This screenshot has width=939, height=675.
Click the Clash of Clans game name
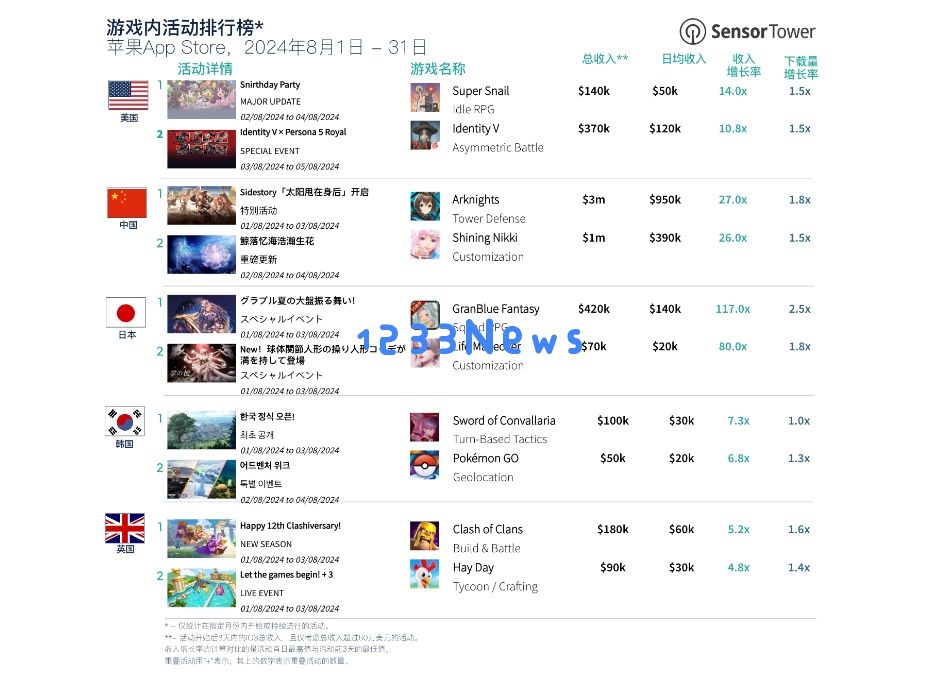pos(487,529)
